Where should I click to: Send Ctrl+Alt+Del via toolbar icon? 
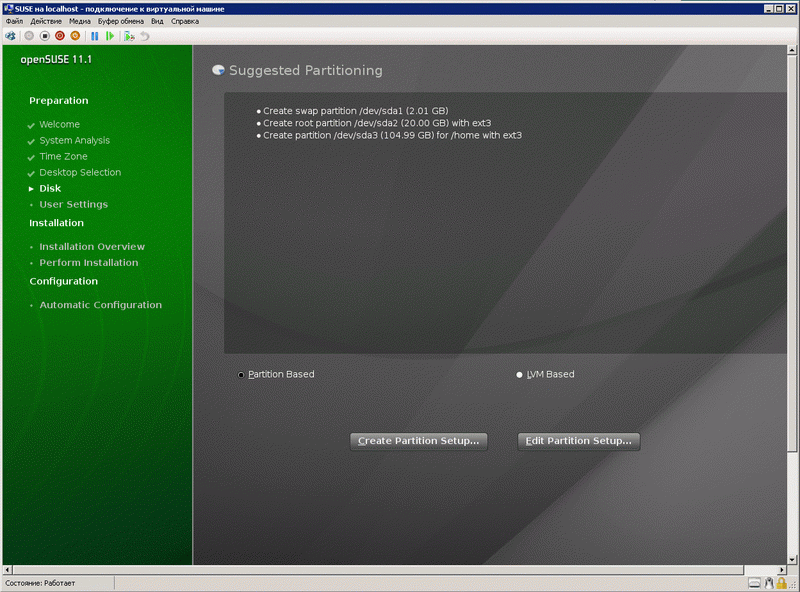point(10,36)
